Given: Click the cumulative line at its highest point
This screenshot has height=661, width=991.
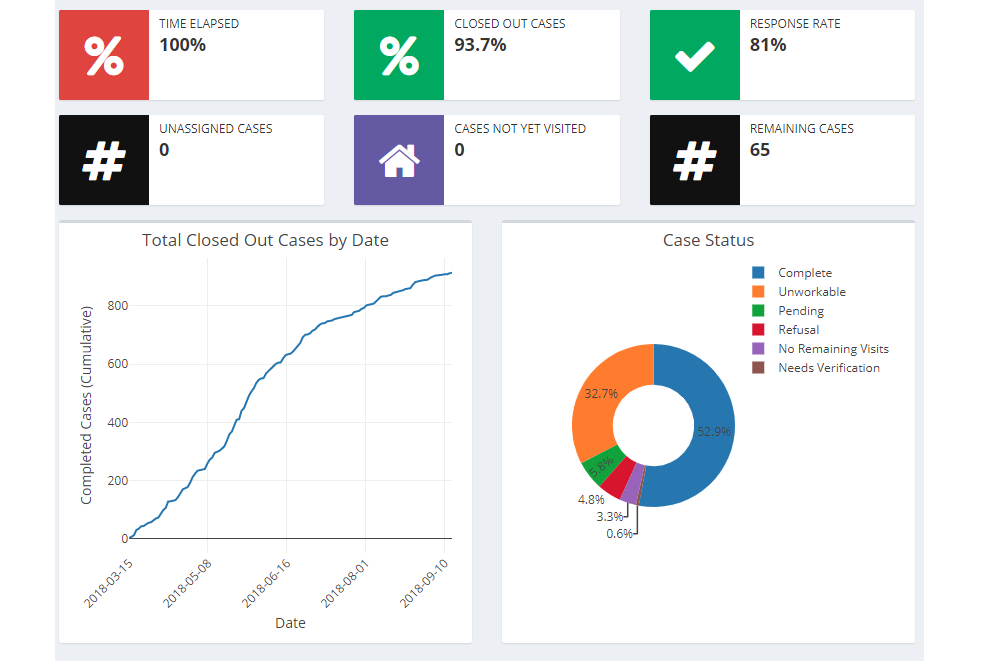Looking at the screenshot, I should click(450, 272).
